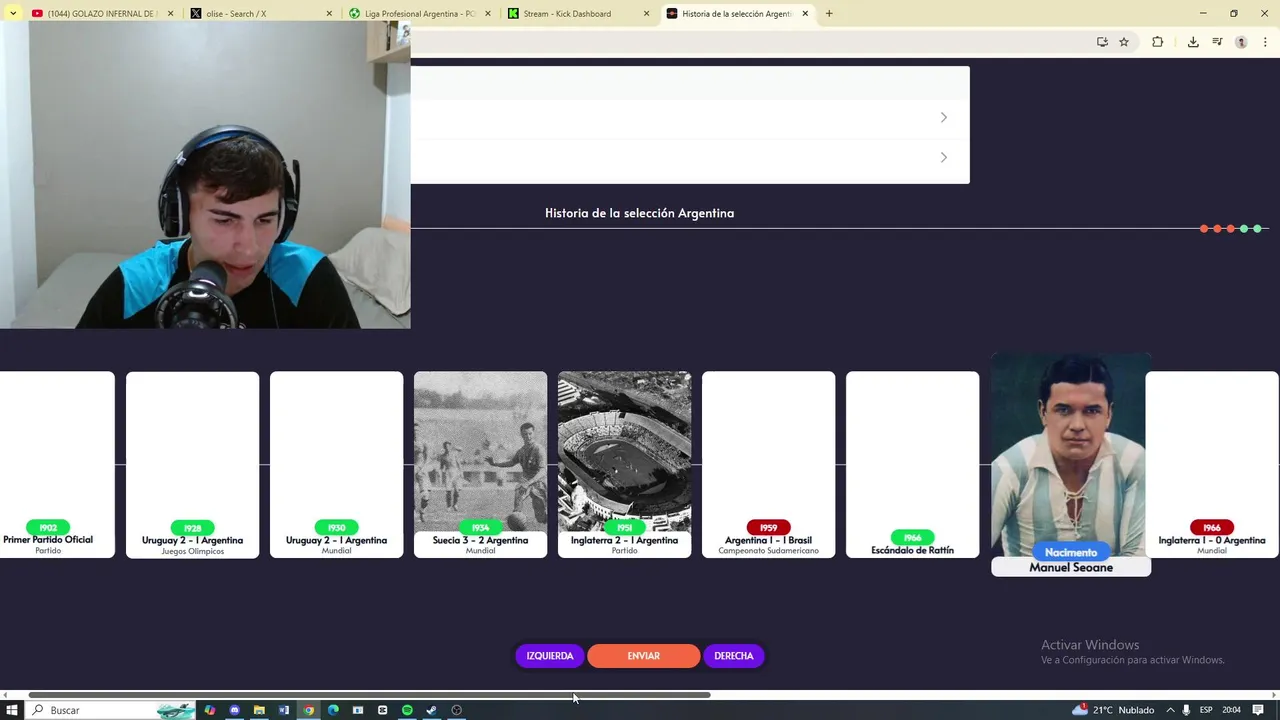Open Chrome three-dot menu
The width and height of the screenshot is (1280, 720).
[1265, 42]
